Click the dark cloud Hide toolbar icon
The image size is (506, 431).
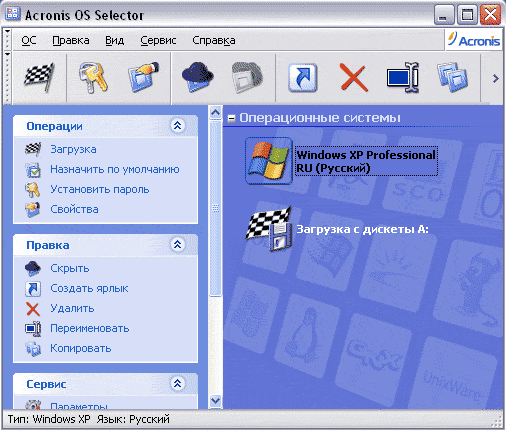pos(198,77)
